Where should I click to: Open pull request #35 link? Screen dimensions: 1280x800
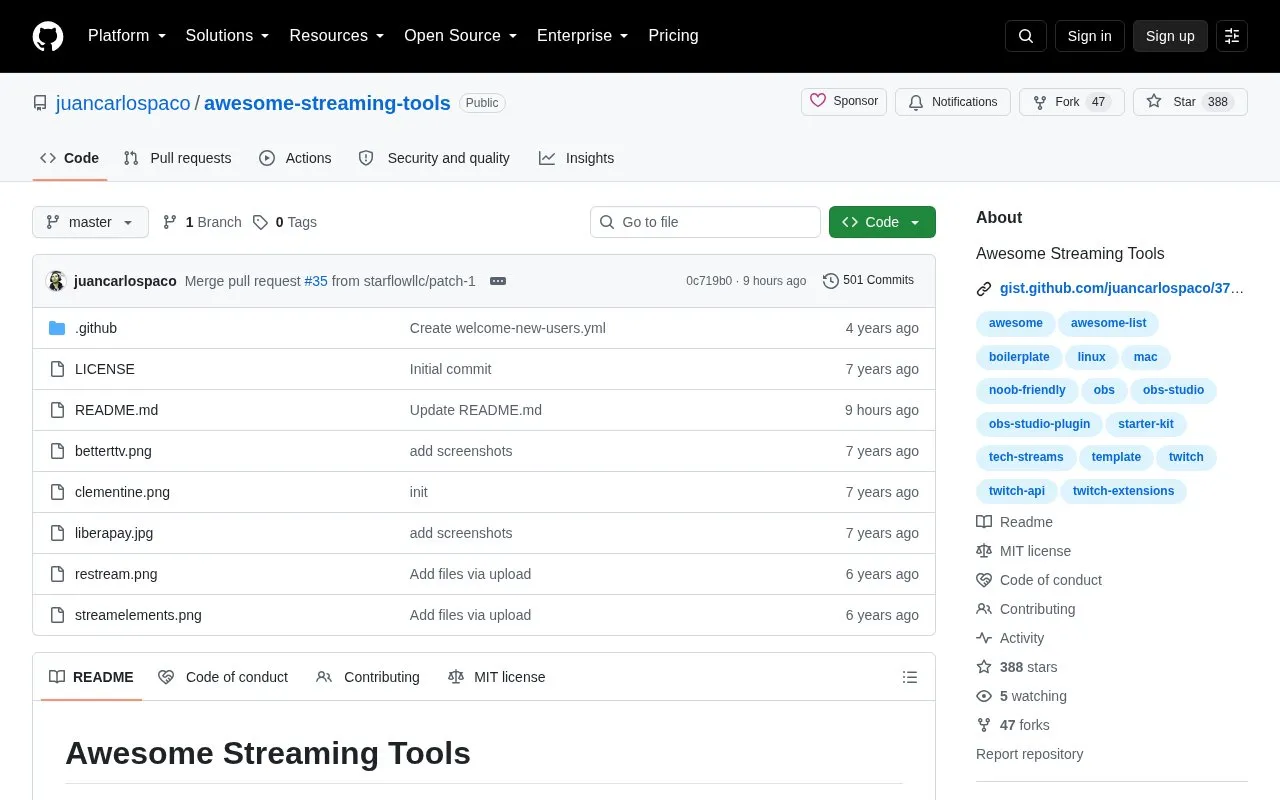[x=316, y=281]
